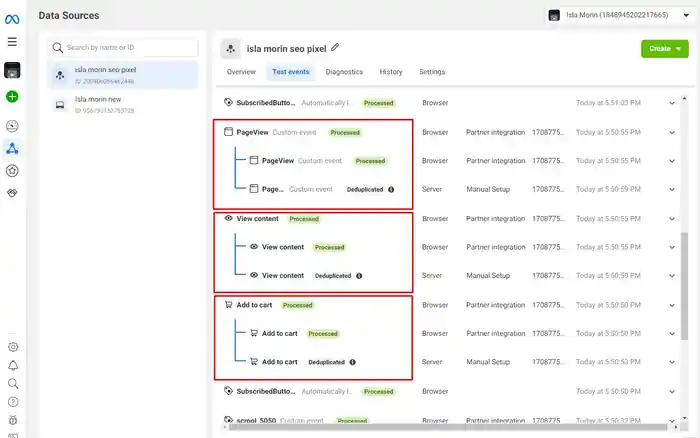Click the Meta logo icon
The height and width of the screenshot is (438, 700).
[x=12, y=19]
